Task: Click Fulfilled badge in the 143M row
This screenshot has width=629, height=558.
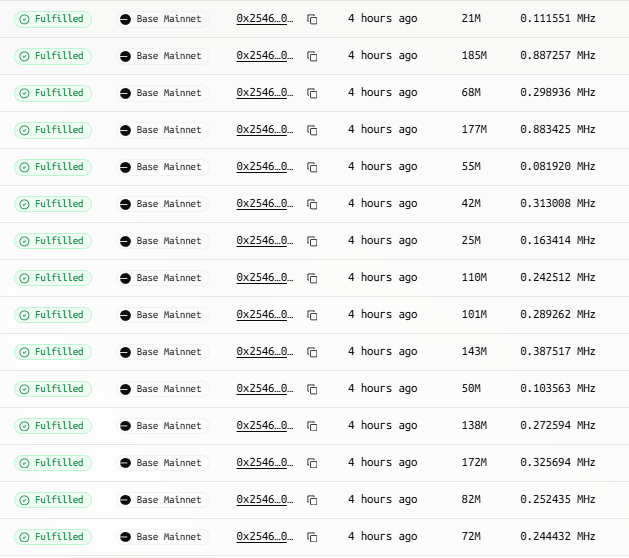Action: [53, 352]
